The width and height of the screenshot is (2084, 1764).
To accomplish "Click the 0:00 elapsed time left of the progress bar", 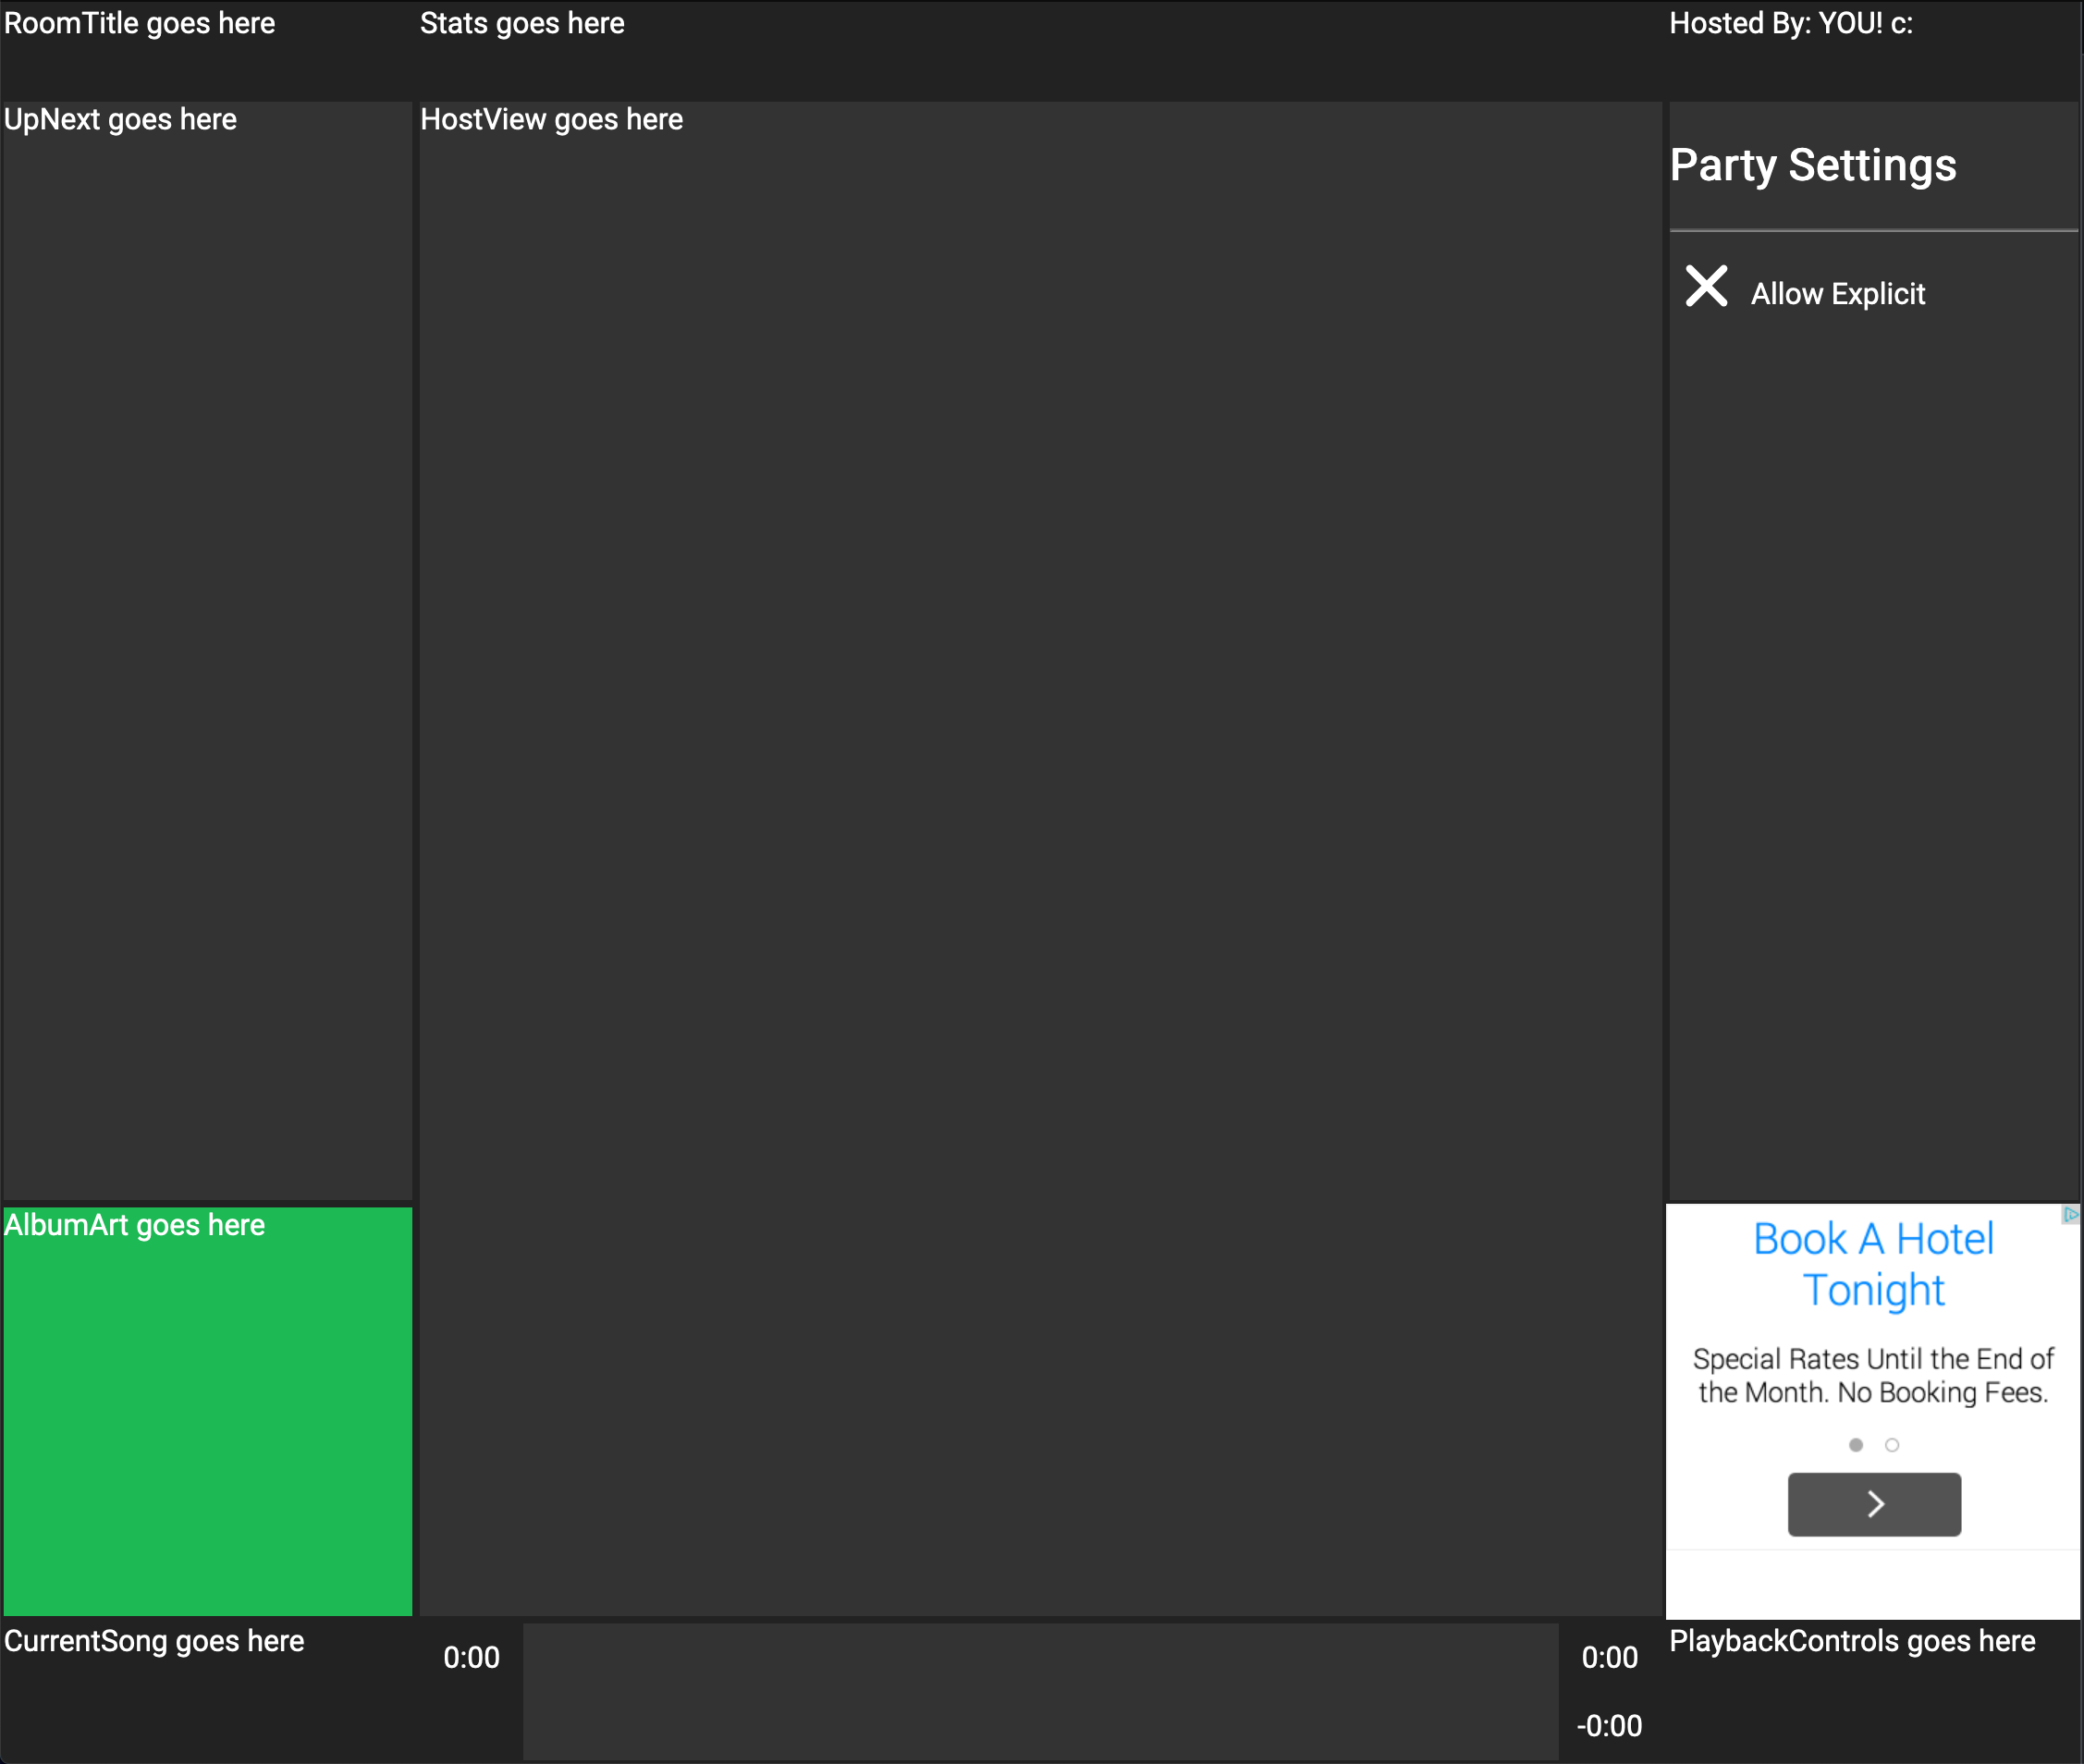I will (471, 1657).
